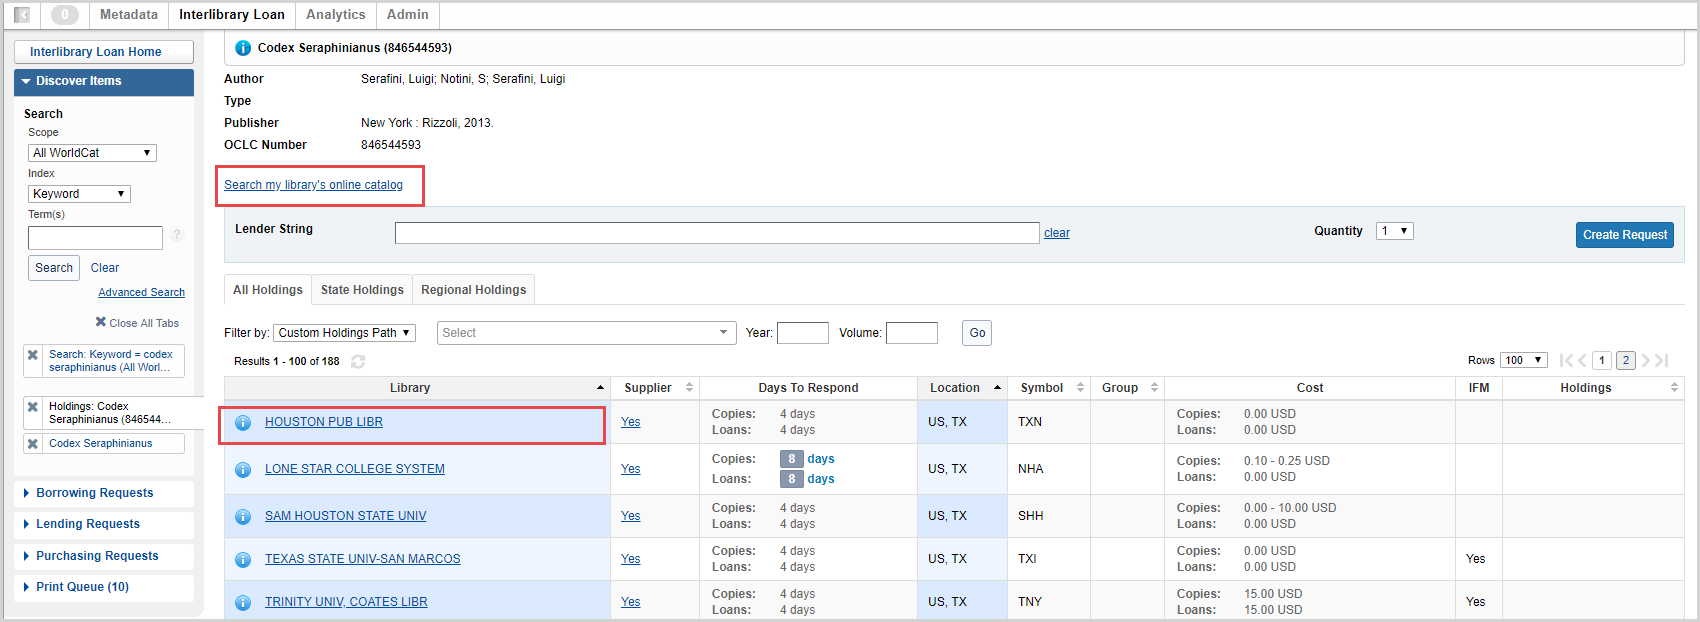The height and width of the screenshot is (622, 1700).
Task: Click the back arrow icon in top bar
Action: coord(22,15)
